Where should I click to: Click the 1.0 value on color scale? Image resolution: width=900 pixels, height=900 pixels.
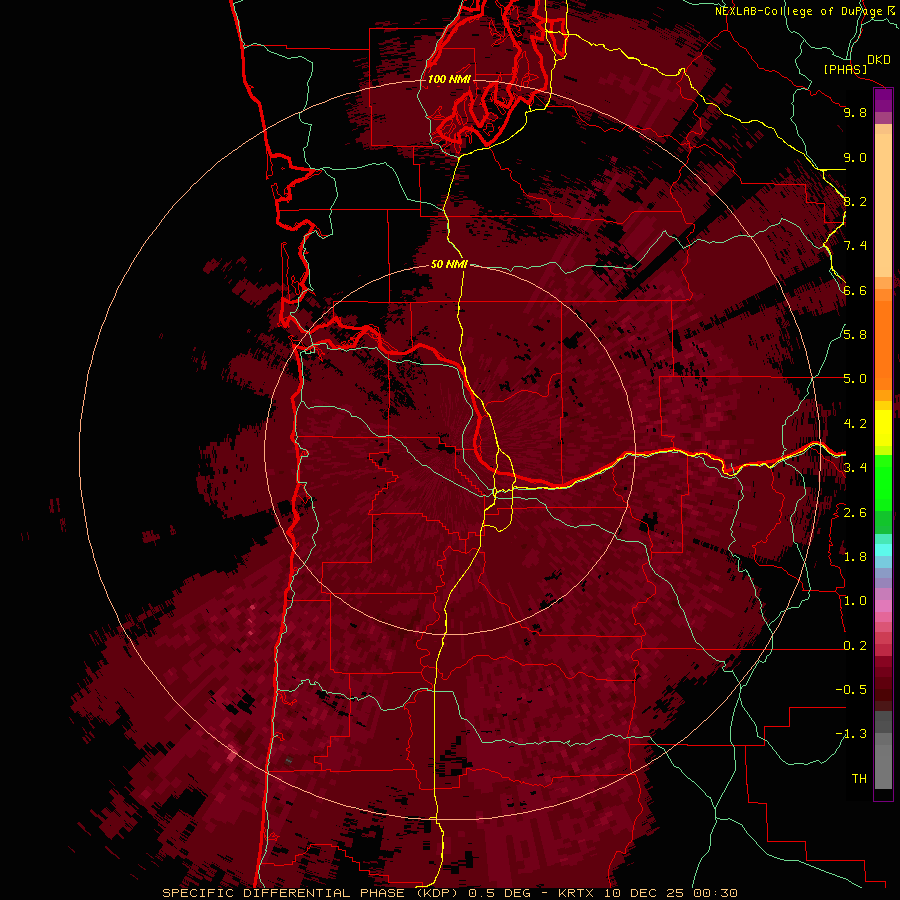pyautogui.click(x=855, y=601)
